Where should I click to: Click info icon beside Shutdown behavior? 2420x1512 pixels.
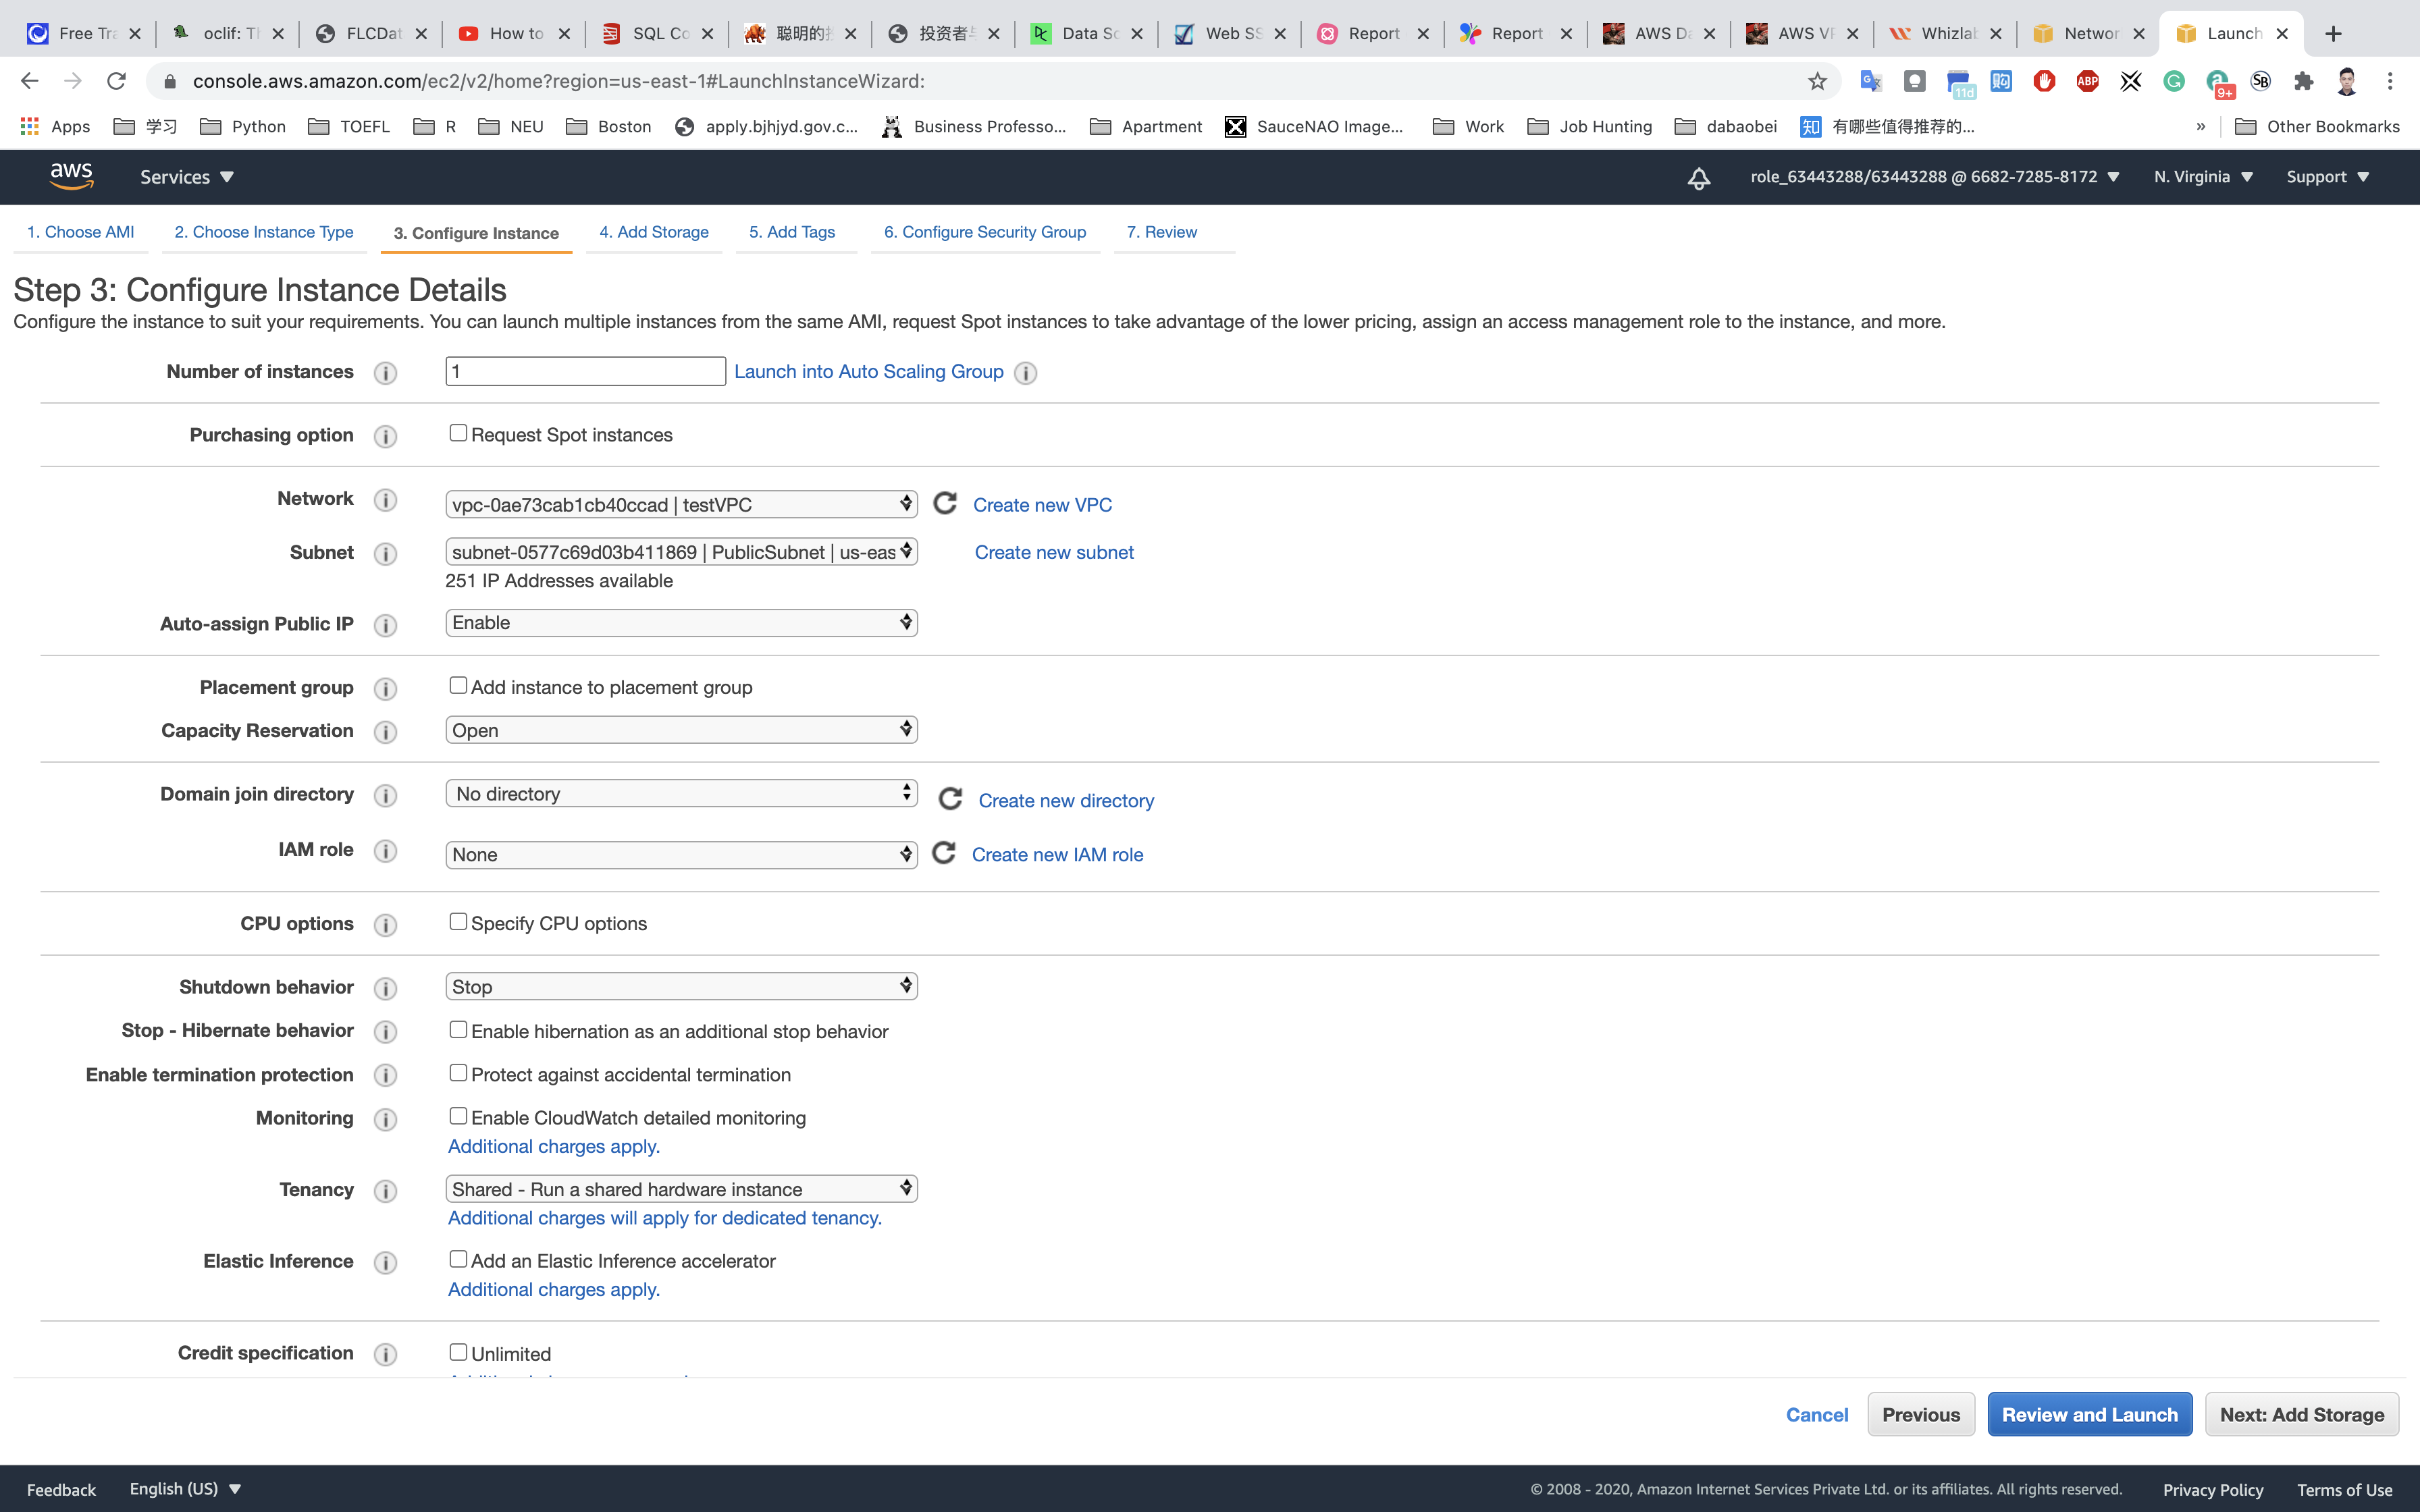coord(385,988)
